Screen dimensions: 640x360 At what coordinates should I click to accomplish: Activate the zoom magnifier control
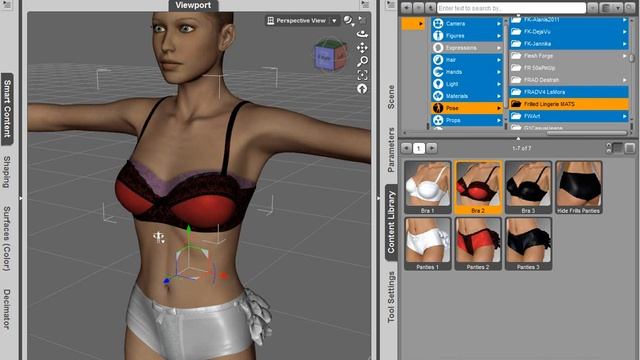click(x=362, y=62)
